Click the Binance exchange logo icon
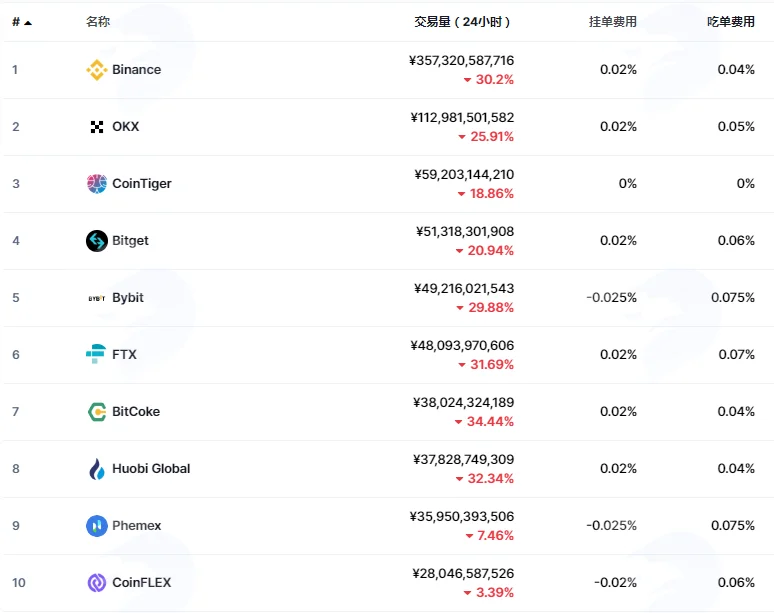 [97, 70]
